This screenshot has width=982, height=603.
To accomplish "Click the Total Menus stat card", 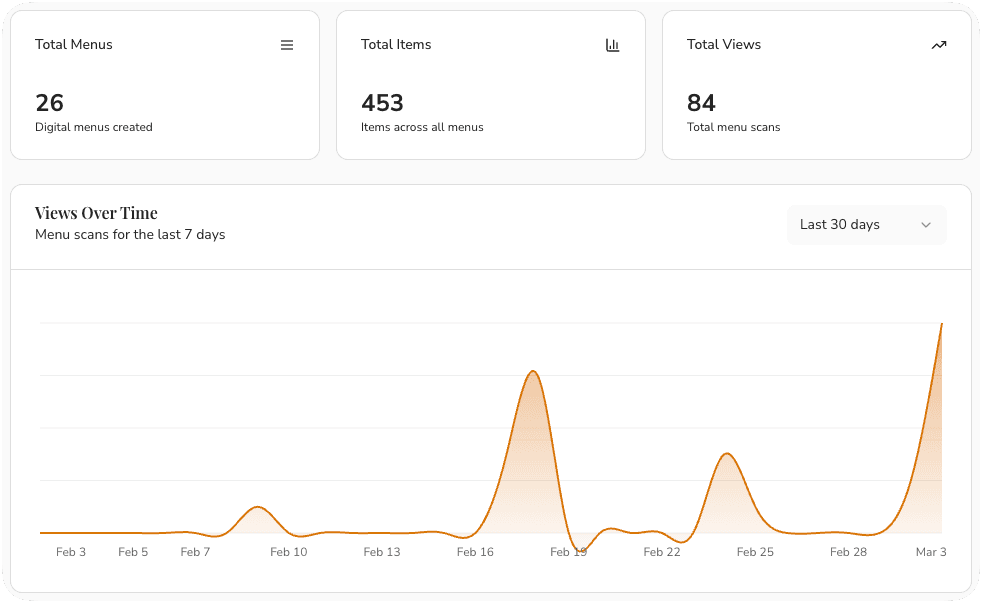I will pos(165,84).
